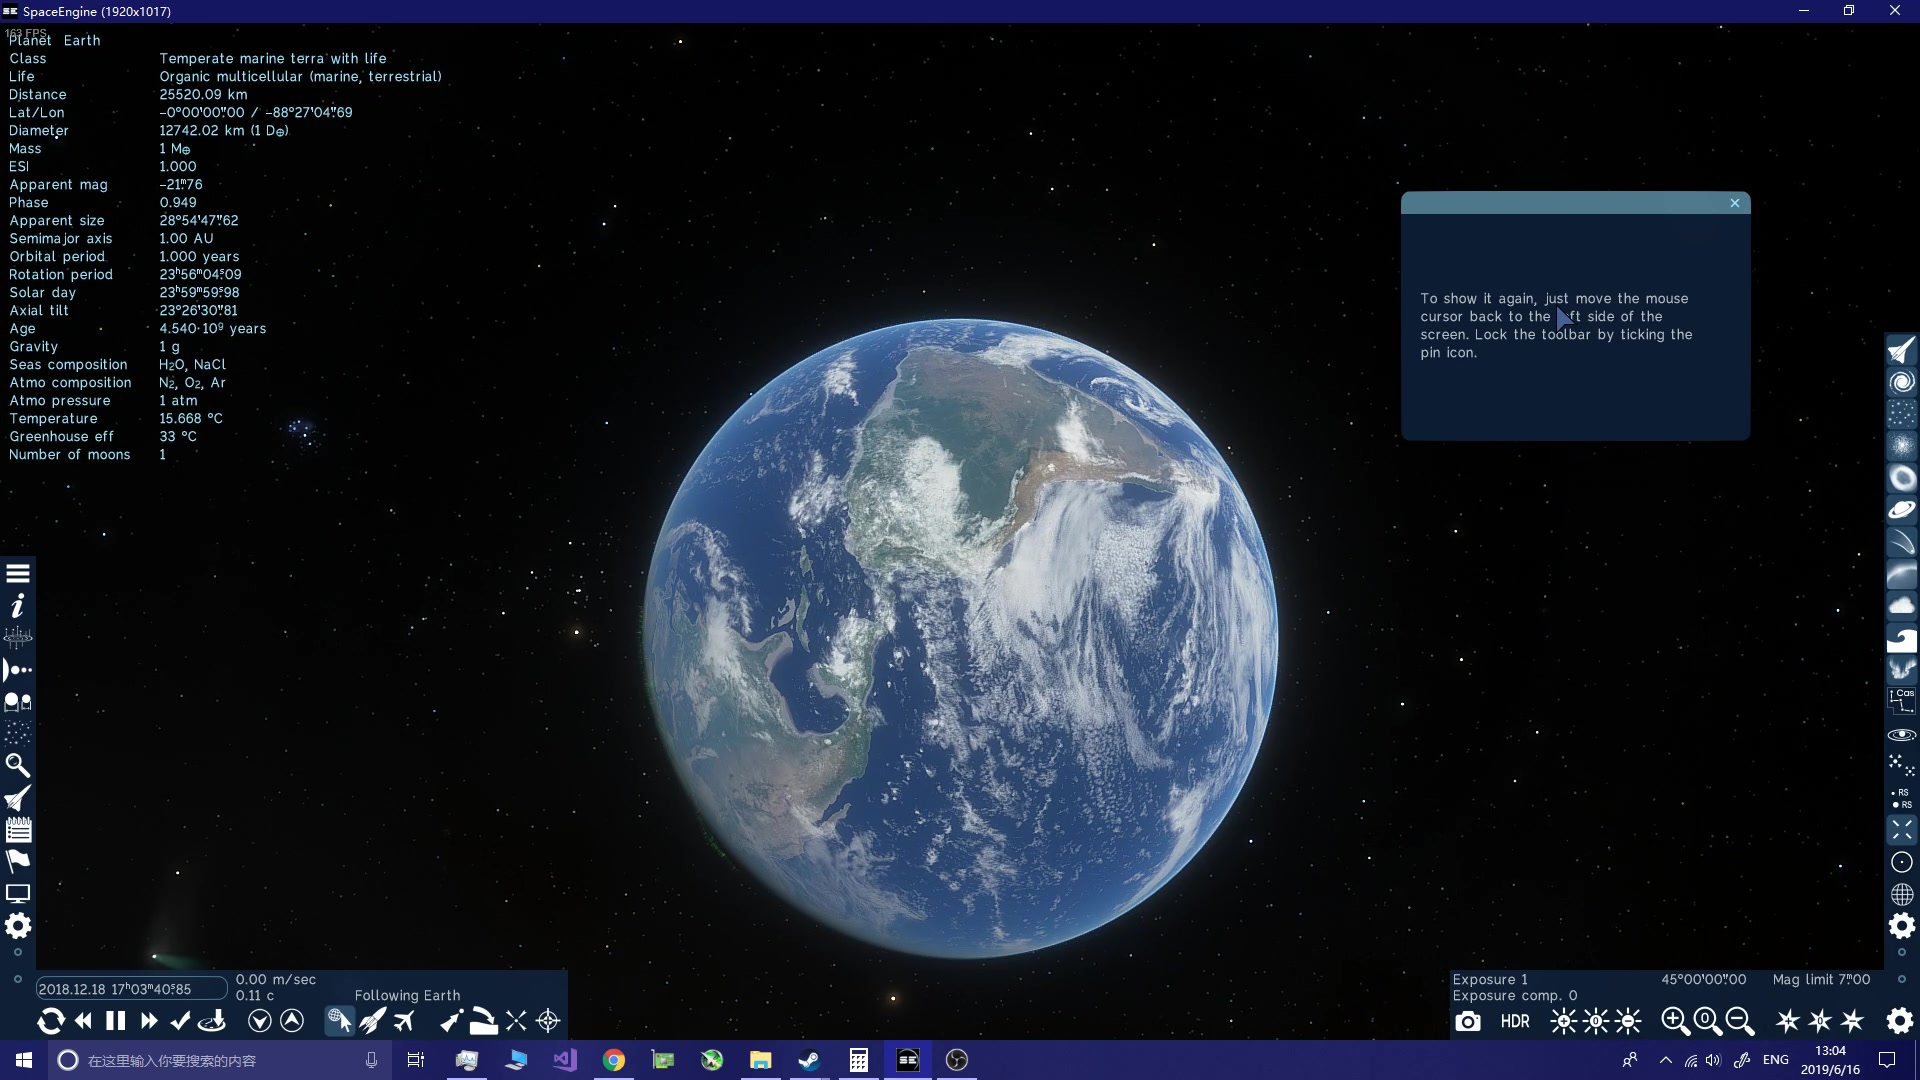Close the toolbar hint popup
This screenshot has height=1080, width=1920.
click(x=1738, y=203)
